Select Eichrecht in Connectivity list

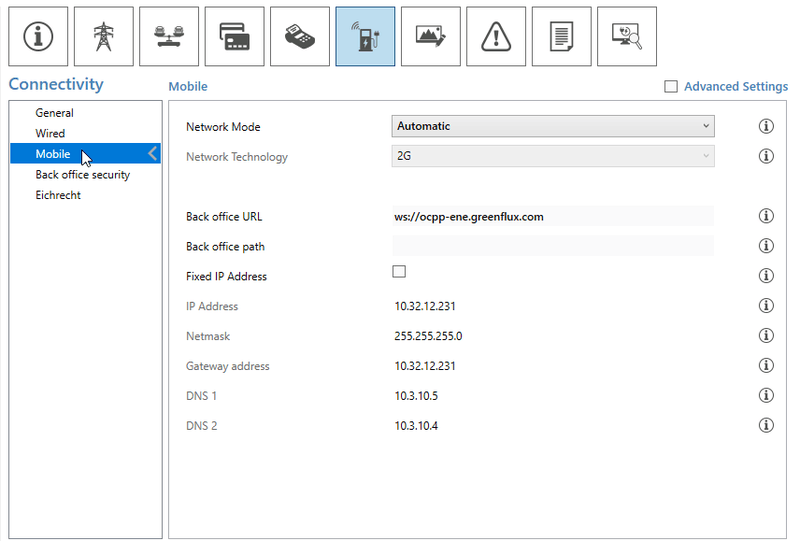tap(85, 195)
